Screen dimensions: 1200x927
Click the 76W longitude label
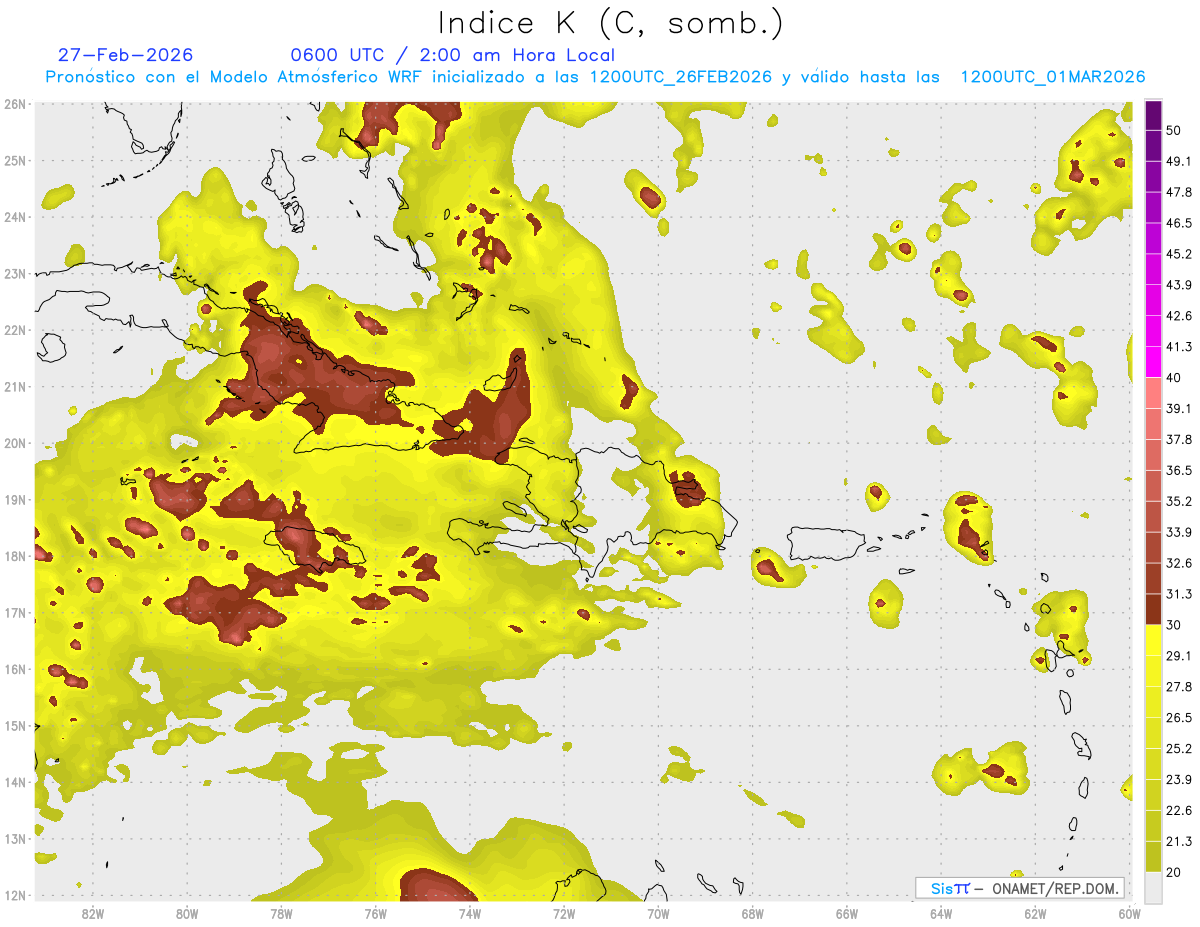[376, 913]
